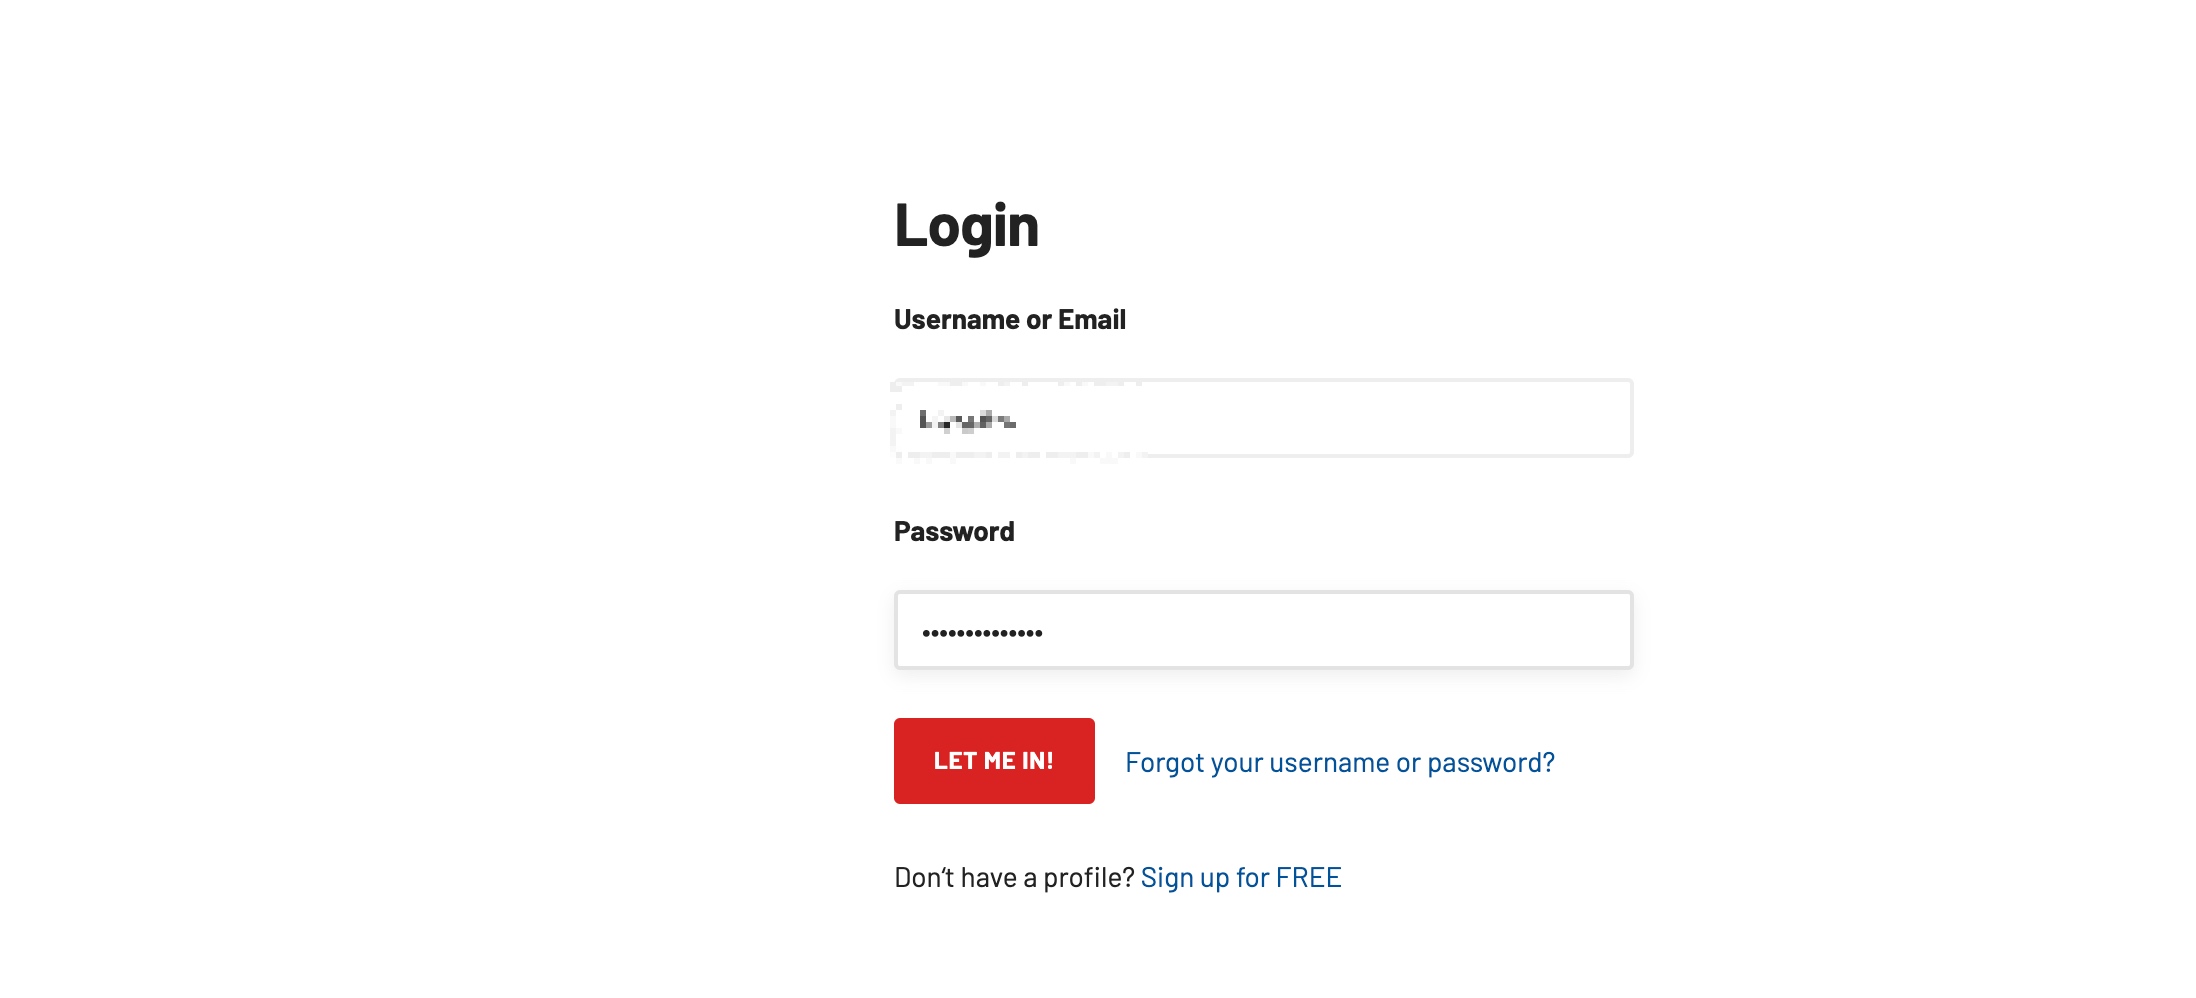Click the Login heading text
This screenshot has width=2196, height=998.
(967, 226)
